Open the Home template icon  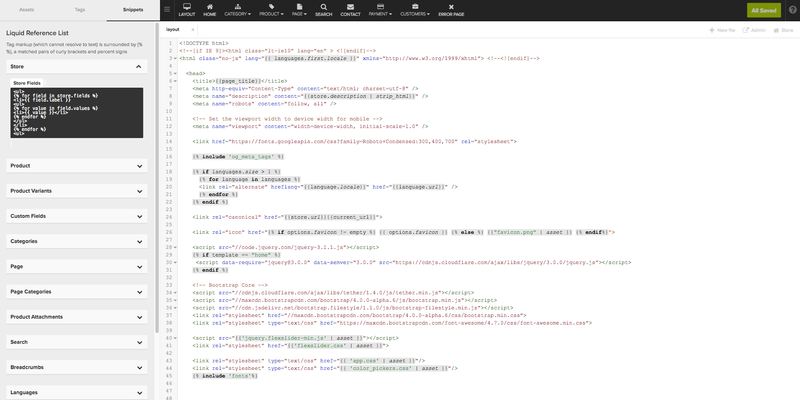click(210, 10)
